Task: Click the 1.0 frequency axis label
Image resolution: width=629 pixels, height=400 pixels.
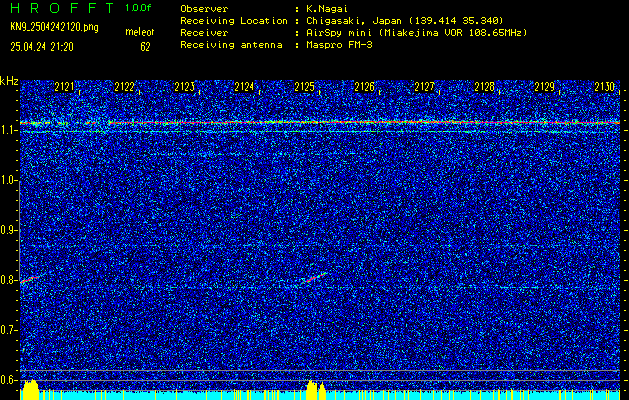Action: tap(8, 180)
